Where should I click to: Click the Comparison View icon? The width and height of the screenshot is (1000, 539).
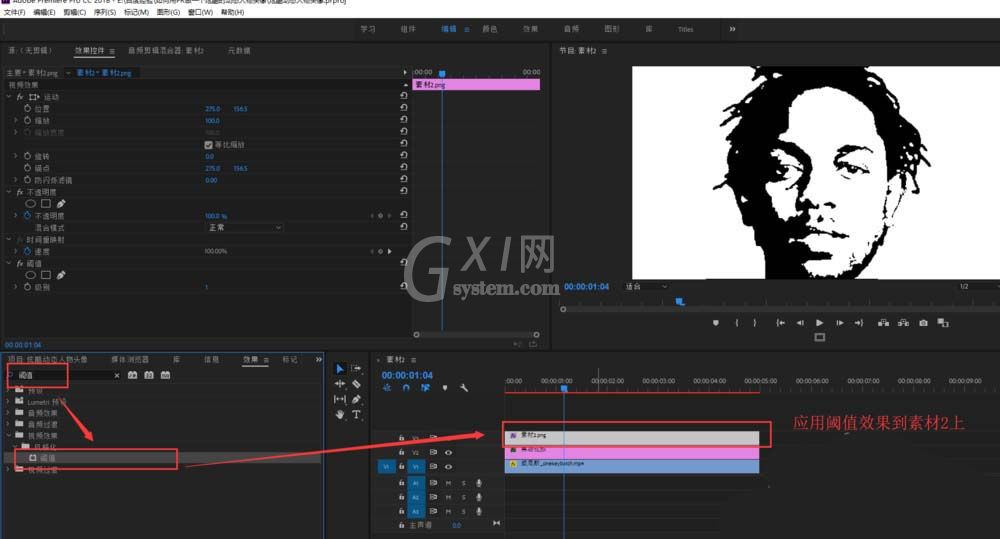943,323
